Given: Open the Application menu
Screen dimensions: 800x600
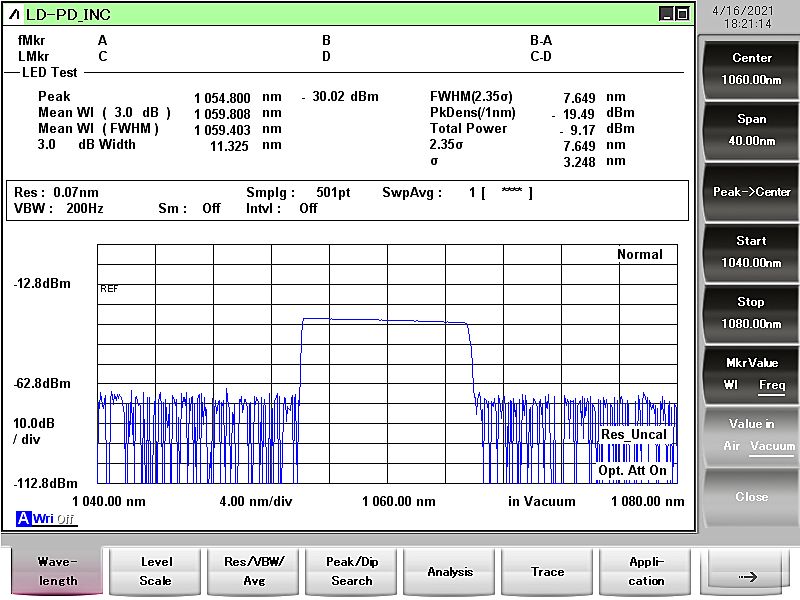Looking at the screenshot, I should (646, 572).
